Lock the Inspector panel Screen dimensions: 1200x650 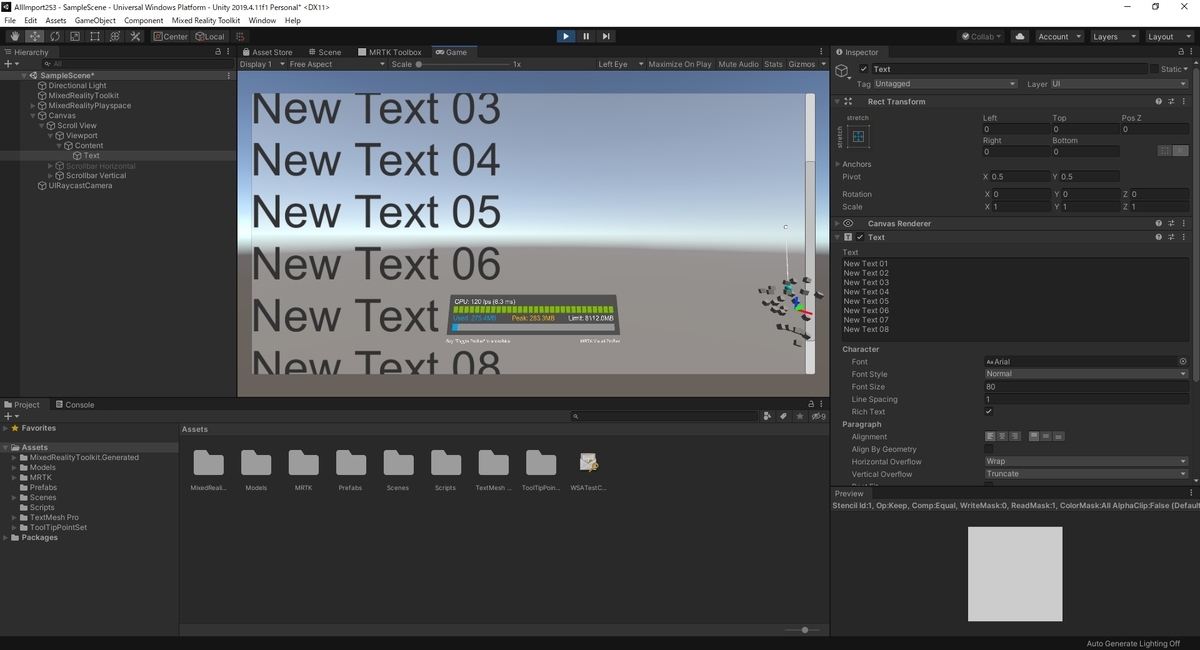[x=1179, y=52]
